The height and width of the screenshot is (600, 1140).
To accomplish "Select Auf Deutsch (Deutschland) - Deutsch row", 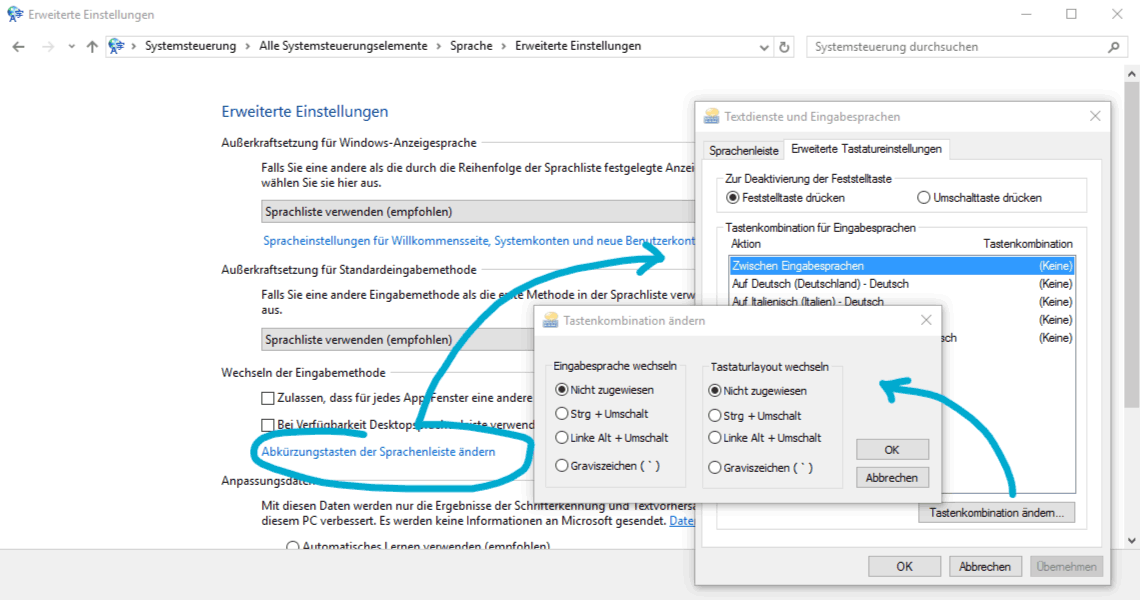I will [x=902, y=284].
